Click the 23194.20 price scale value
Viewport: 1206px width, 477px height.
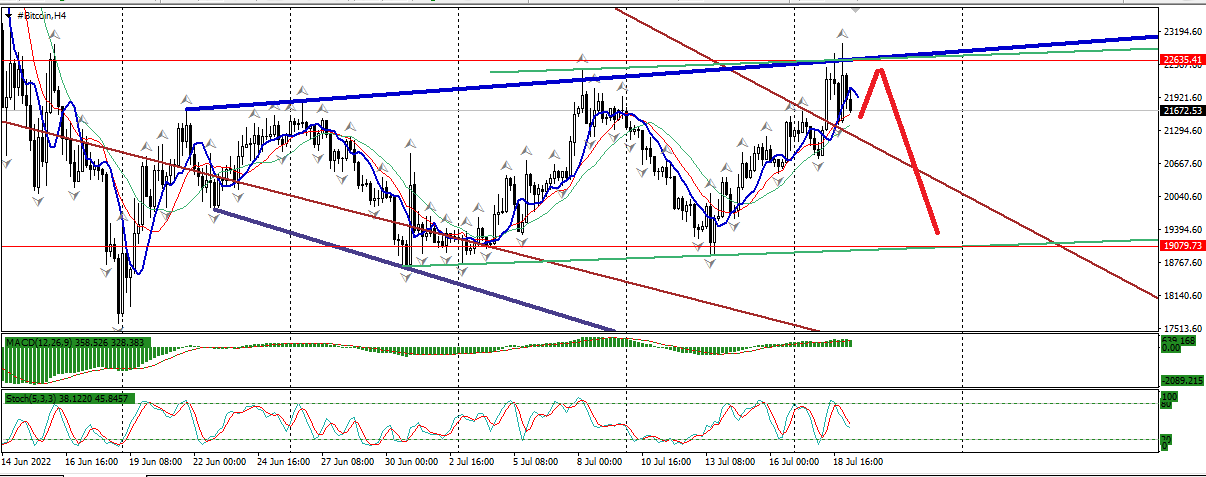(x=1181, y=33)
